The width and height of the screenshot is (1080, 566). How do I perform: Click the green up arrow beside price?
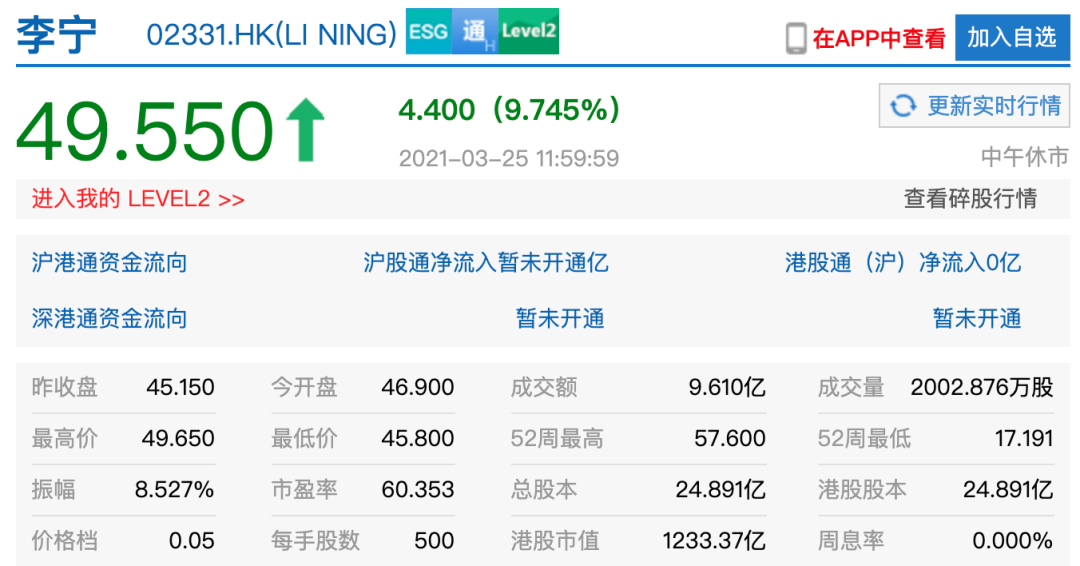[306, 130]
